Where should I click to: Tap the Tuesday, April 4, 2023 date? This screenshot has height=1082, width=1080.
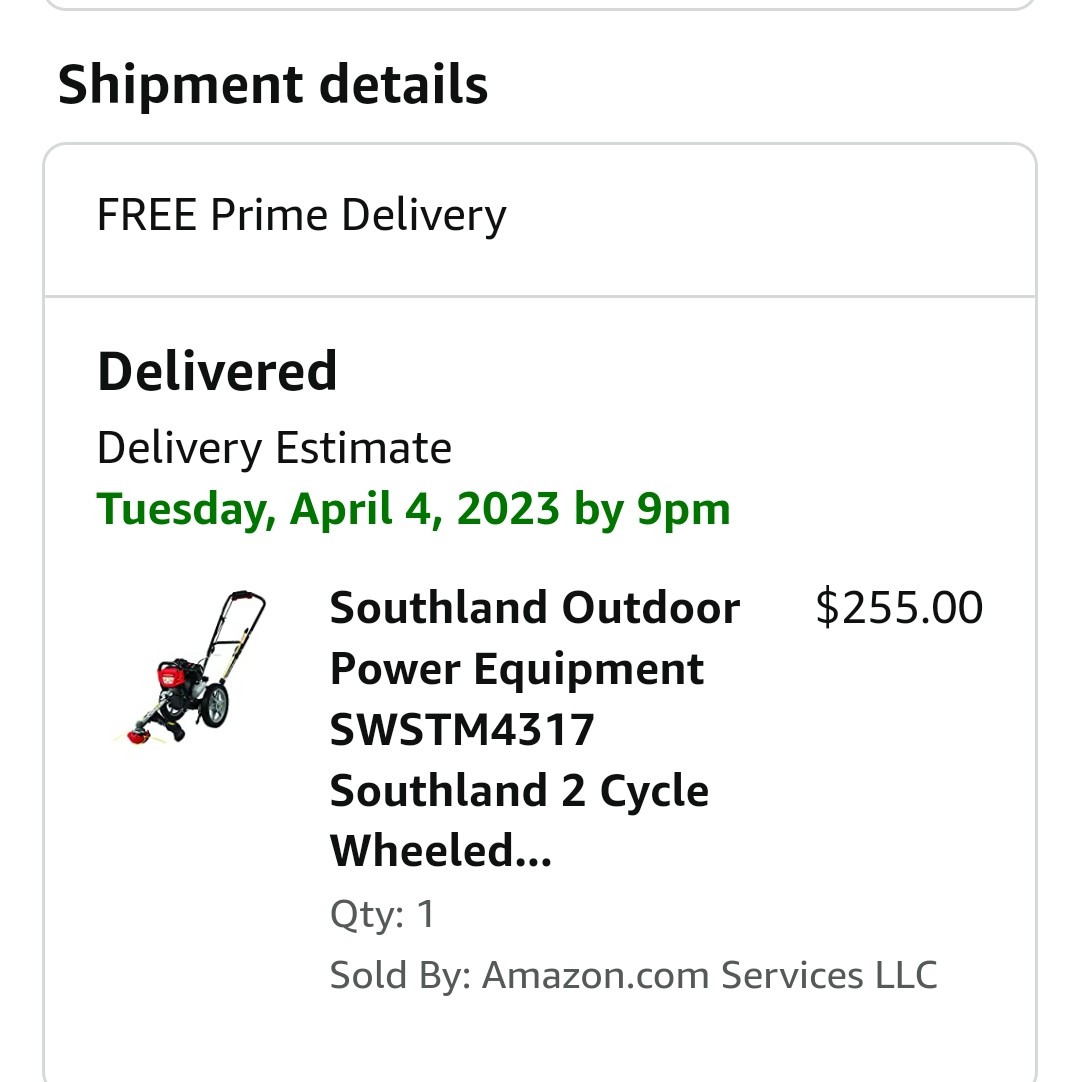coord(330,509)
